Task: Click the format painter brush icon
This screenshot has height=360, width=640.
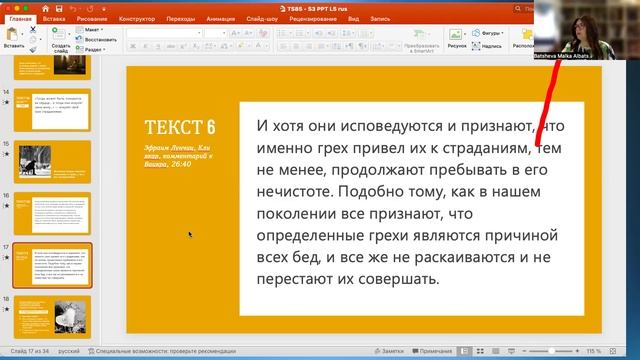Action: tap(33, 49)
